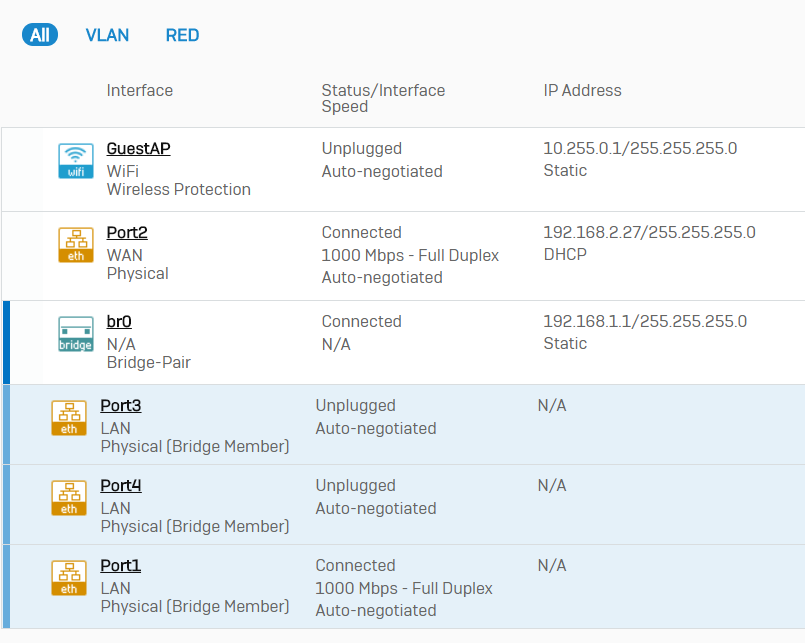The height and width of the screenshot is (643, 805).
Task: Open the Port2 interface link
Action: point(127,233)
